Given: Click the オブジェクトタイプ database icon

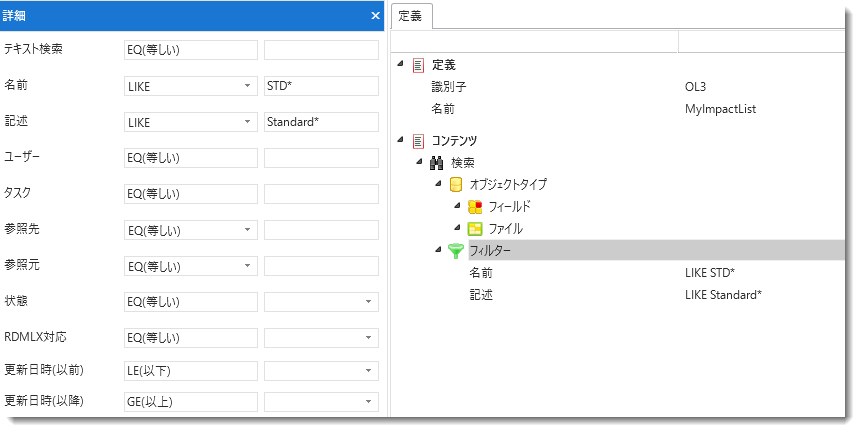Looking at the screenshot, I should coord(456,185).
